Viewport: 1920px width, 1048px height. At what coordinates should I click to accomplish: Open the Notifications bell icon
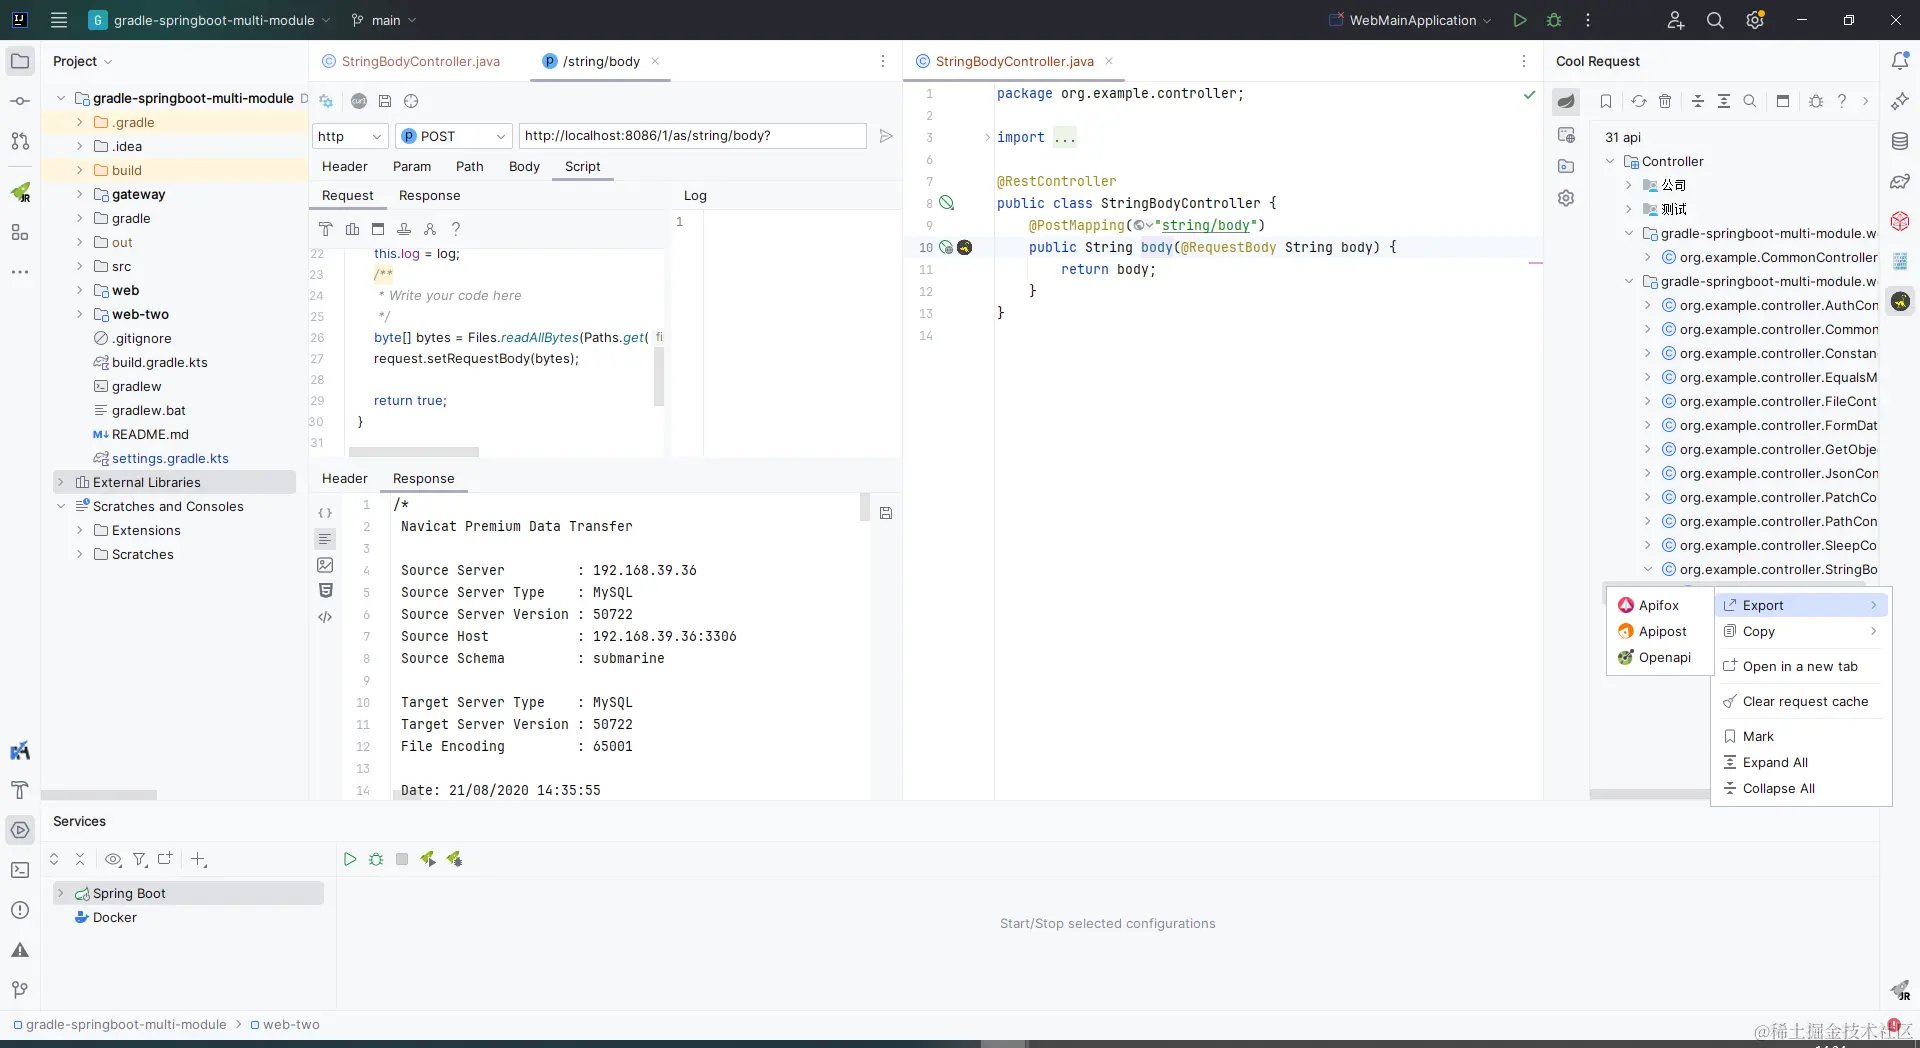(x=1900, y=61)
